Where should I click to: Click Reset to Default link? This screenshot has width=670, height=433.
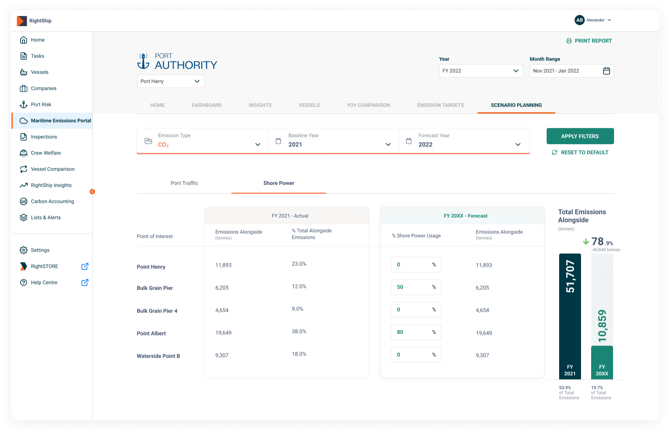pos(580,152)
